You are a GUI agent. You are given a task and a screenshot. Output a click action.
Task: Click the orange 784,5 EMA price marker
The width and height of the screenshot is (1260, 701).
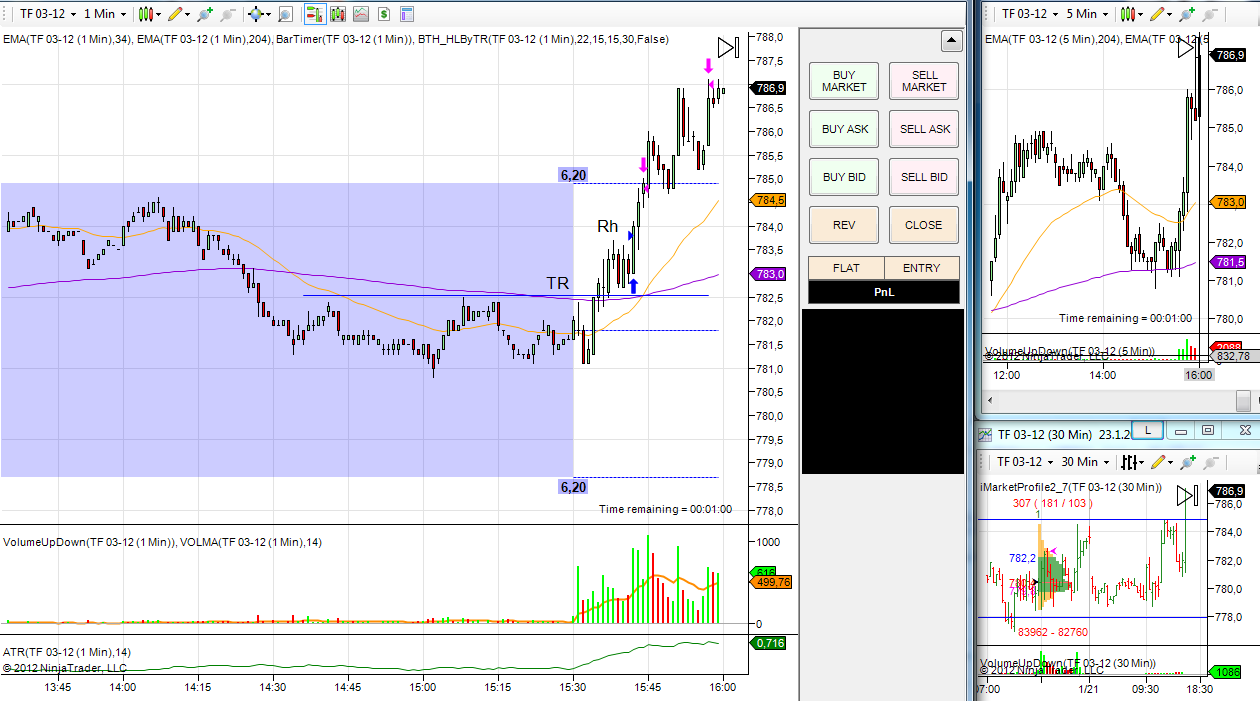768,200
